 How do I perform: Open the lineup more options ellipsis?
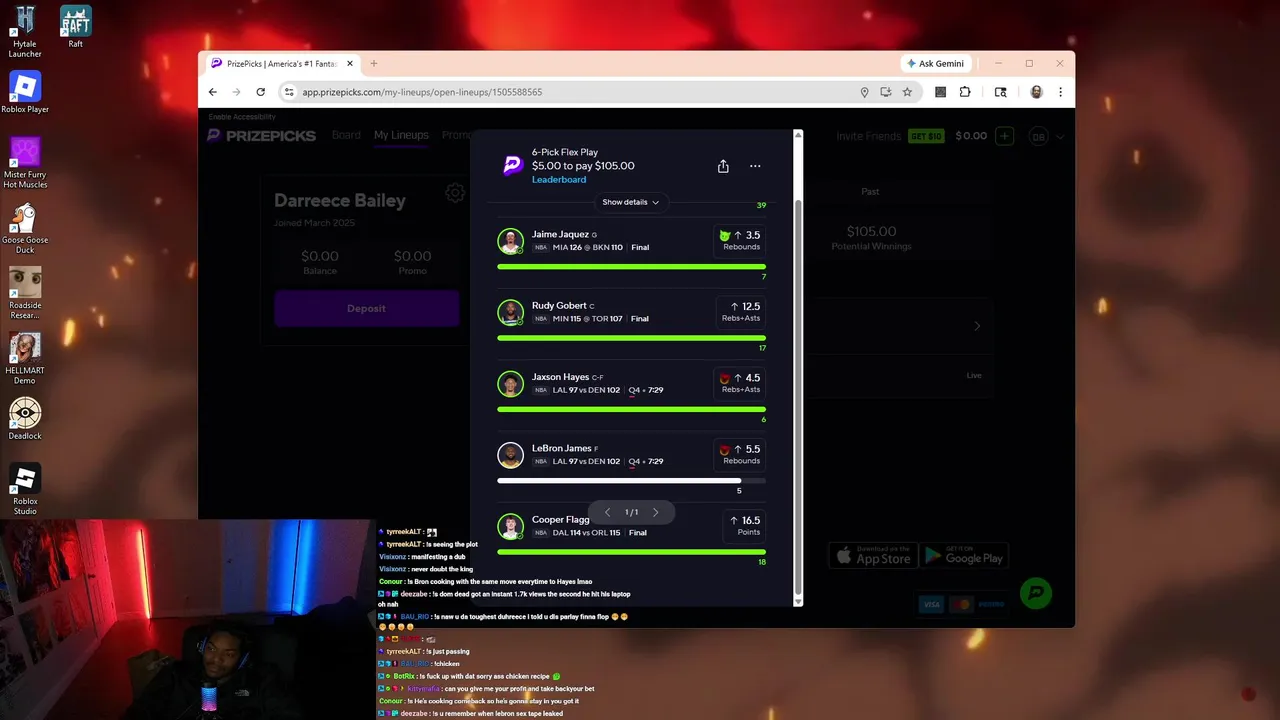coord(755,166)
